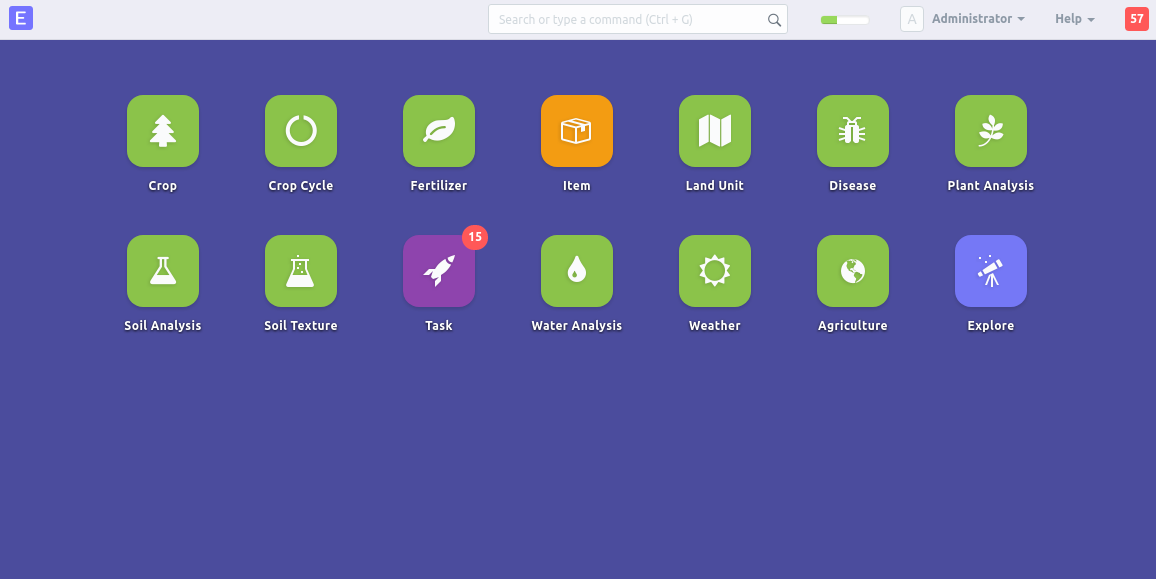Click the Soil Texture label text

pos(301,326)
